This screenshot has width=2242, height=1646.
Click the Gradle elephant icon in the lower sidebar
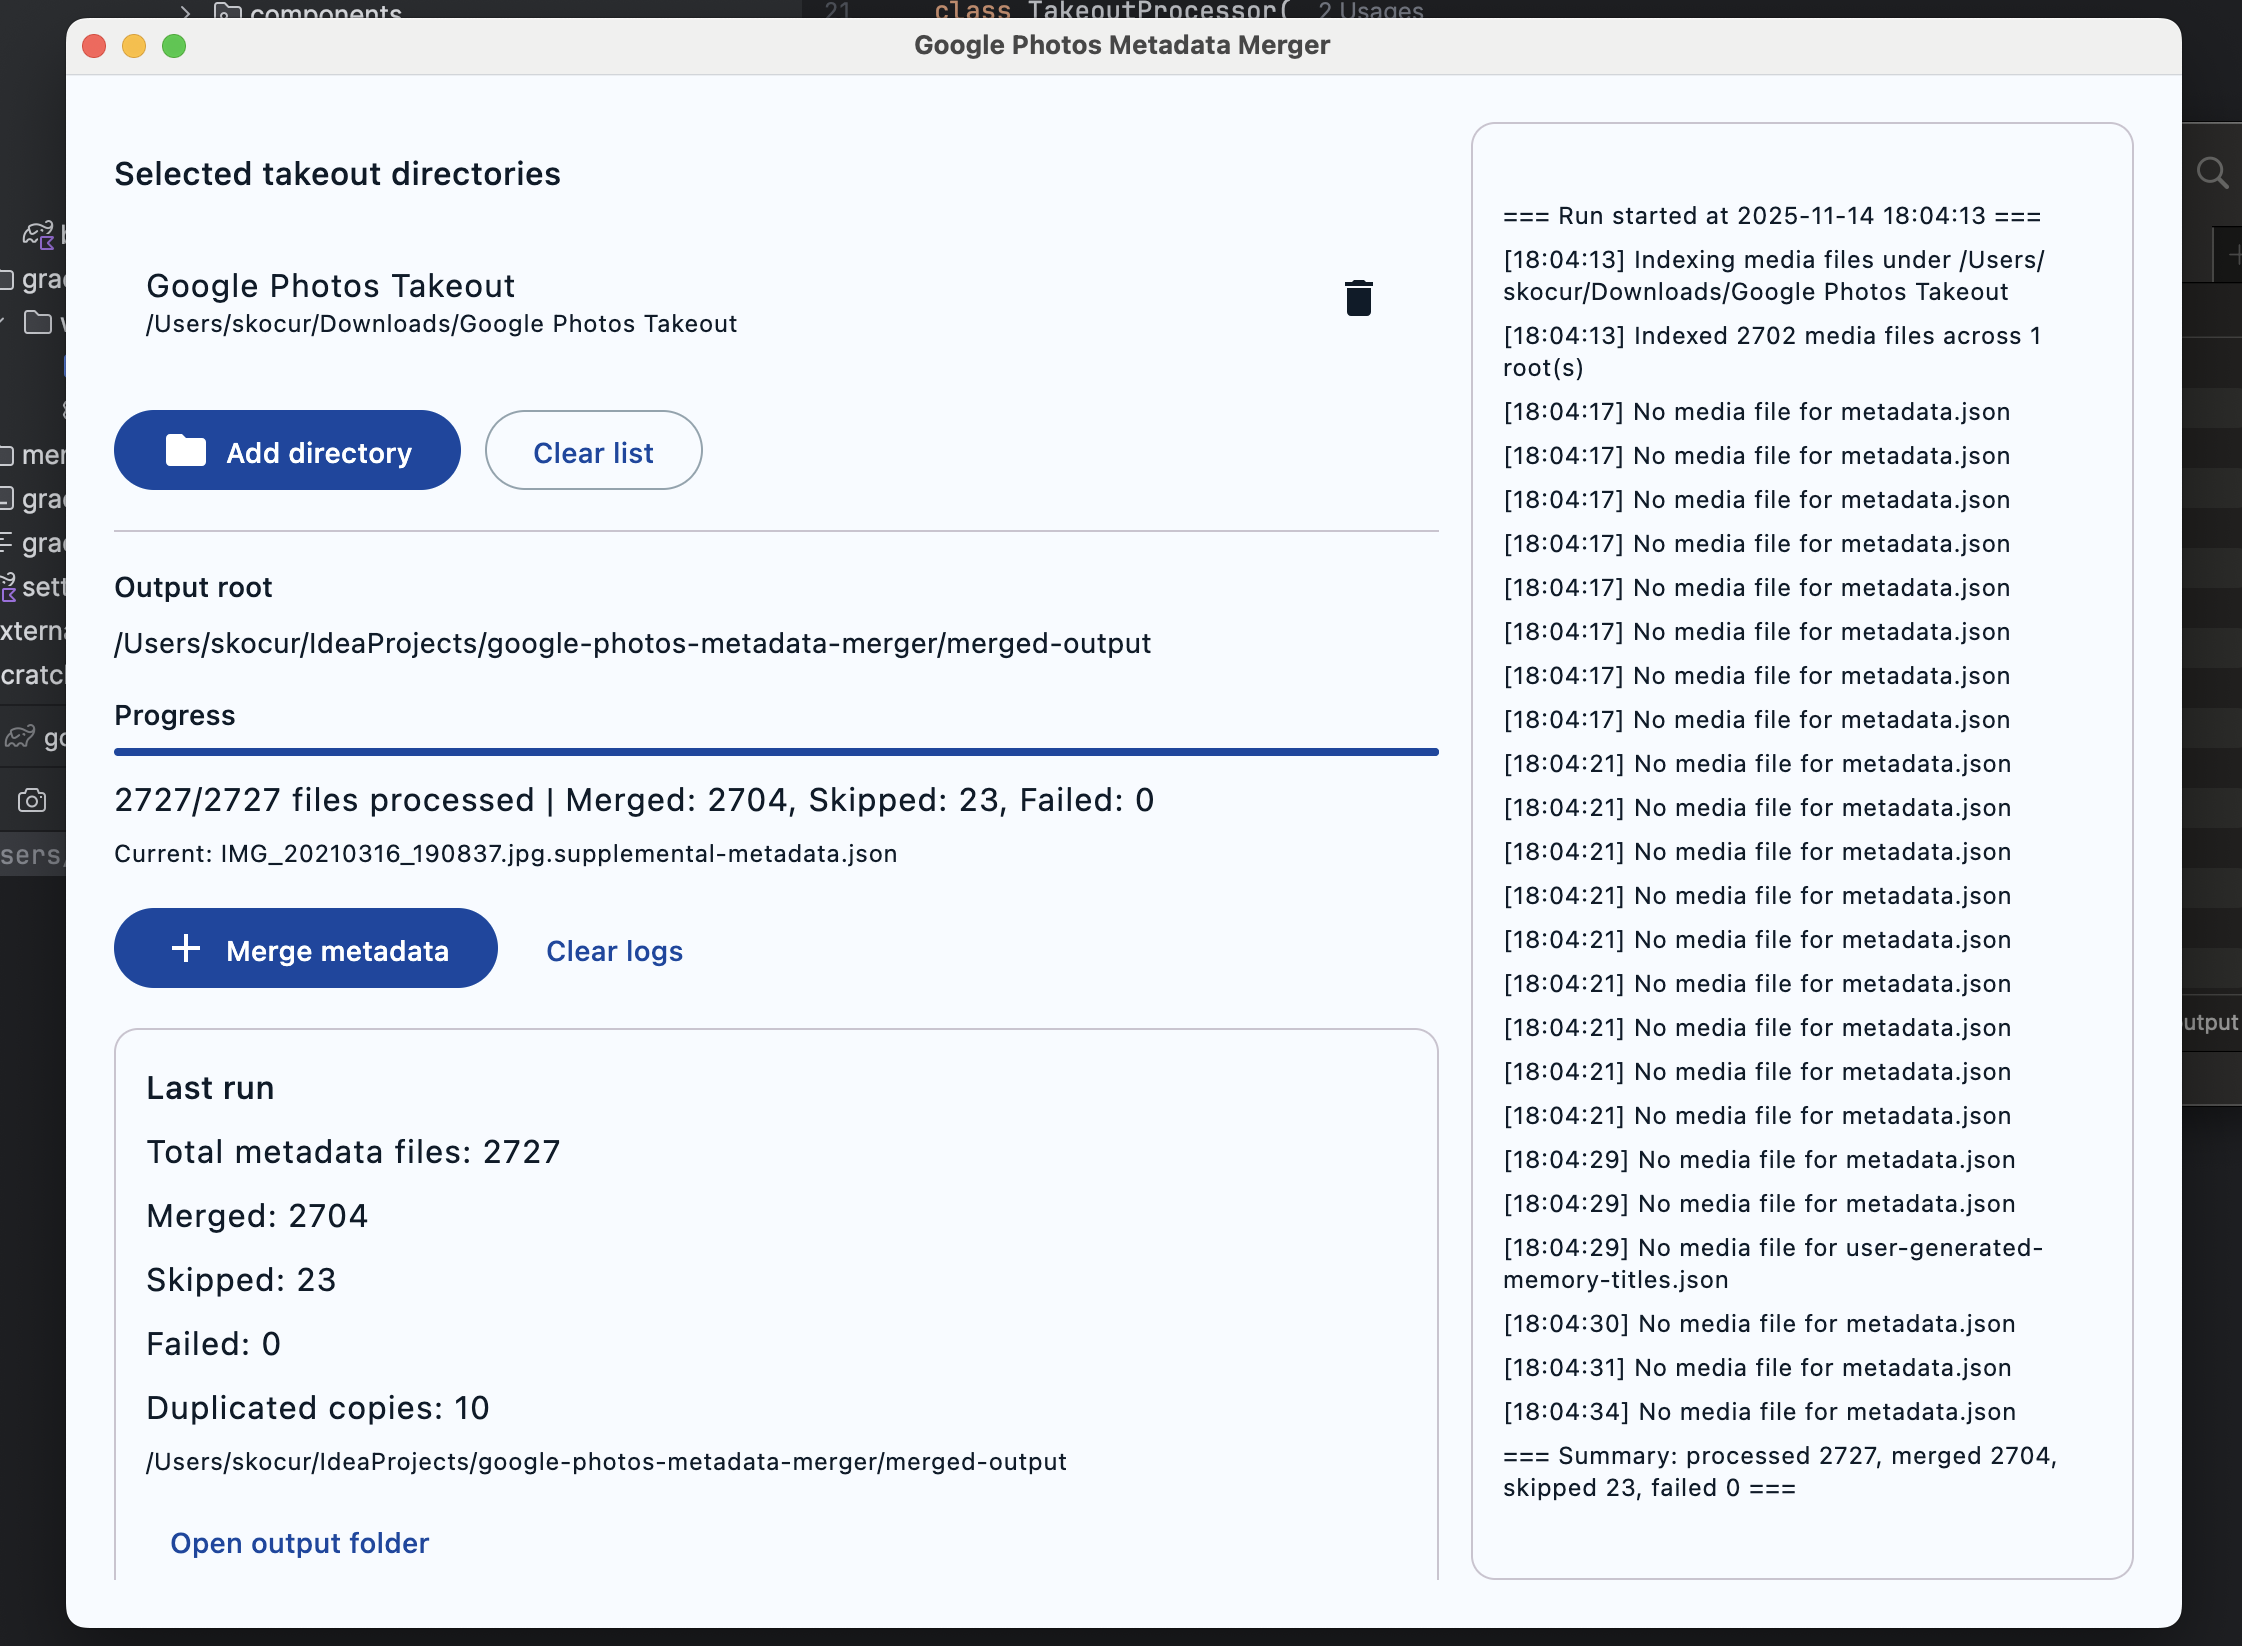(19, 735)
